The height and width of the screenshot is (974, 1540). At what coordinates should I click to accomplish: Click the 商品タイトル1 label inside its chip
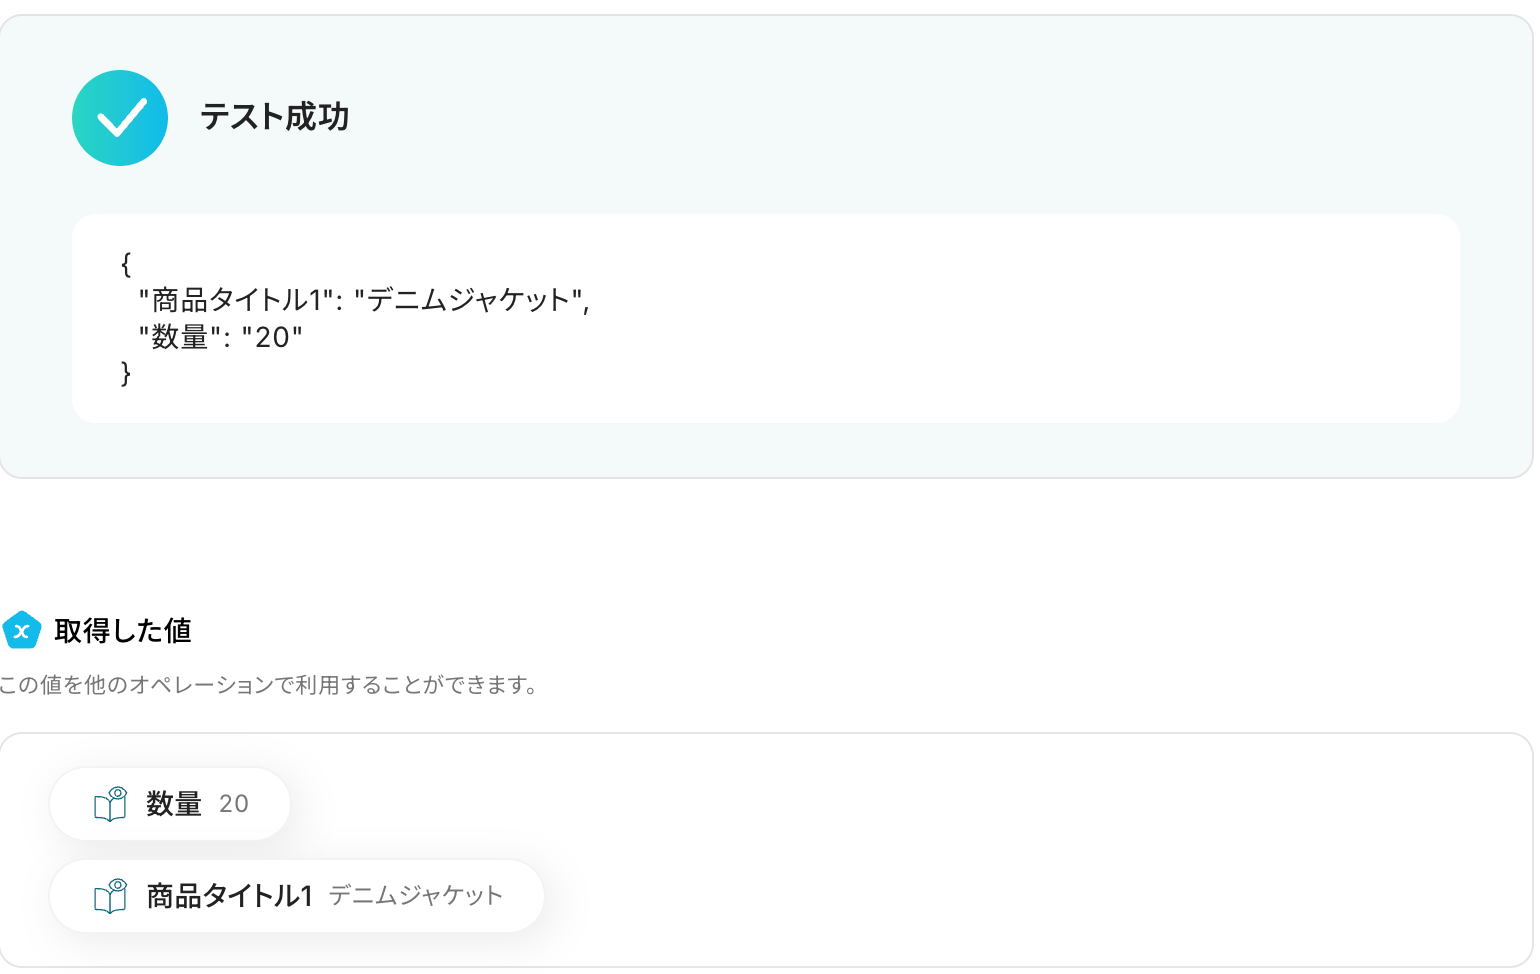pos(230,896)
